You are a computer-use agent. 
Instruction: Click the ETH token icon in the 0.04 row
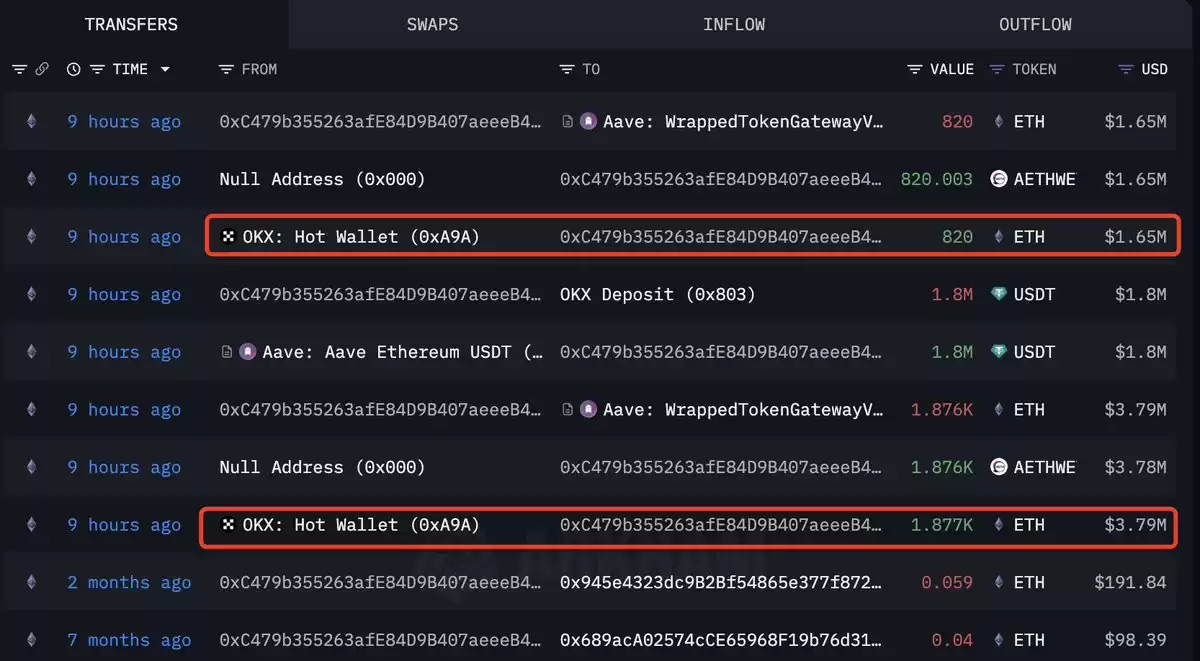pos(998,640)
